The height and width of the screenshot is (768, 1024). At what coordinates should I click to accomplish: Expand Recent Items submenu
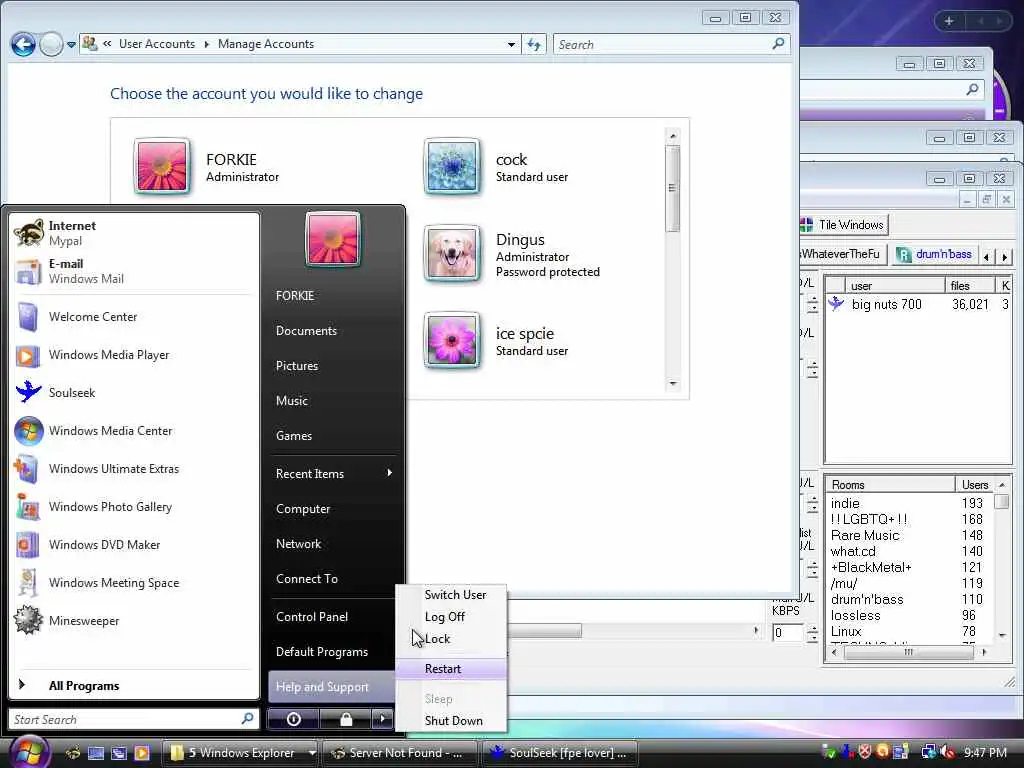(x=332, y=473)
